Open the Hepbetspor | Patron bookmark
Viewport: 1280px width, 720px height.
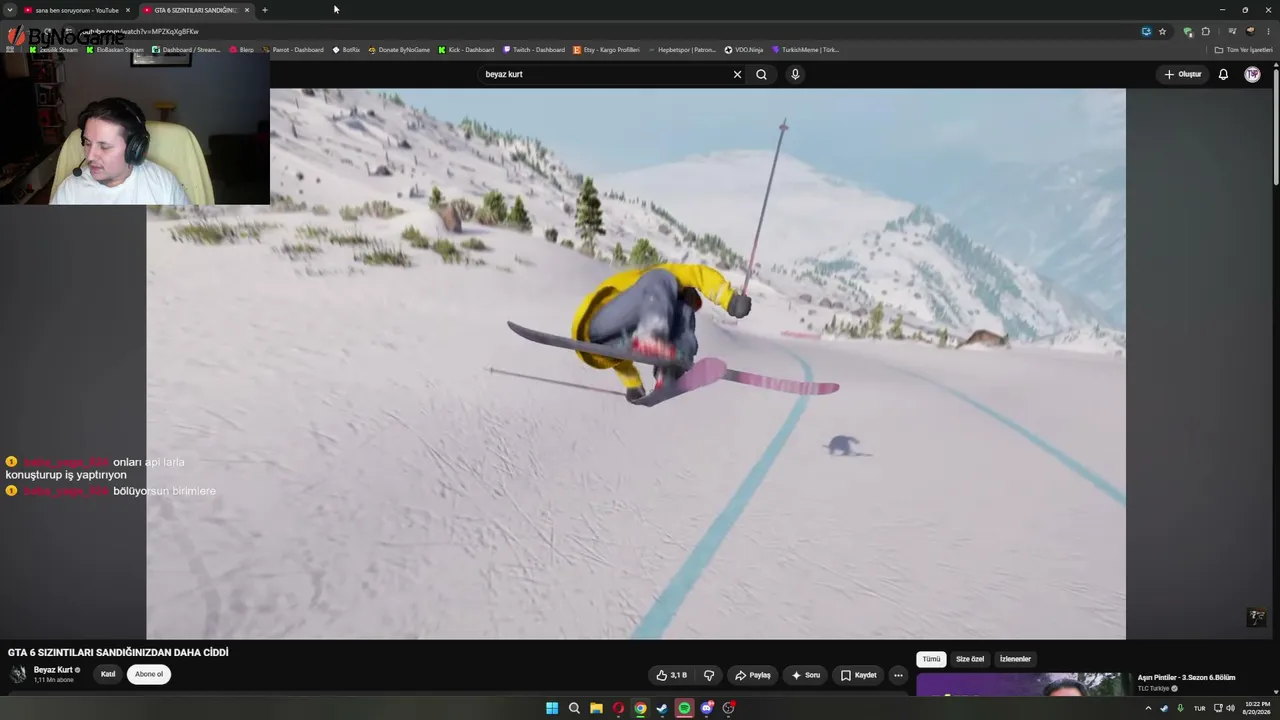point(682,49)
